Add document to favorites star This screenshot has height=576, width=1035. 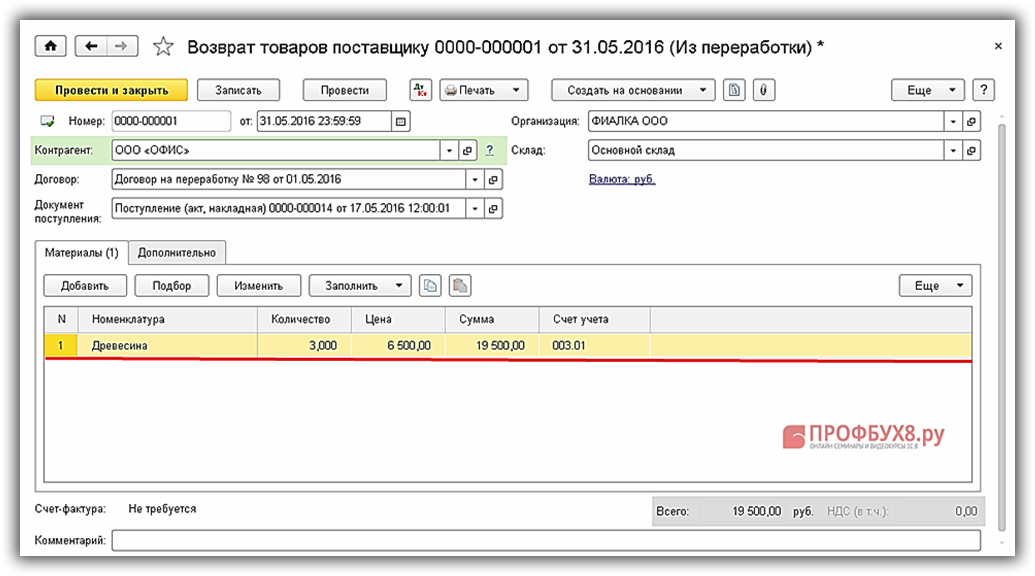tap(163, 47)
